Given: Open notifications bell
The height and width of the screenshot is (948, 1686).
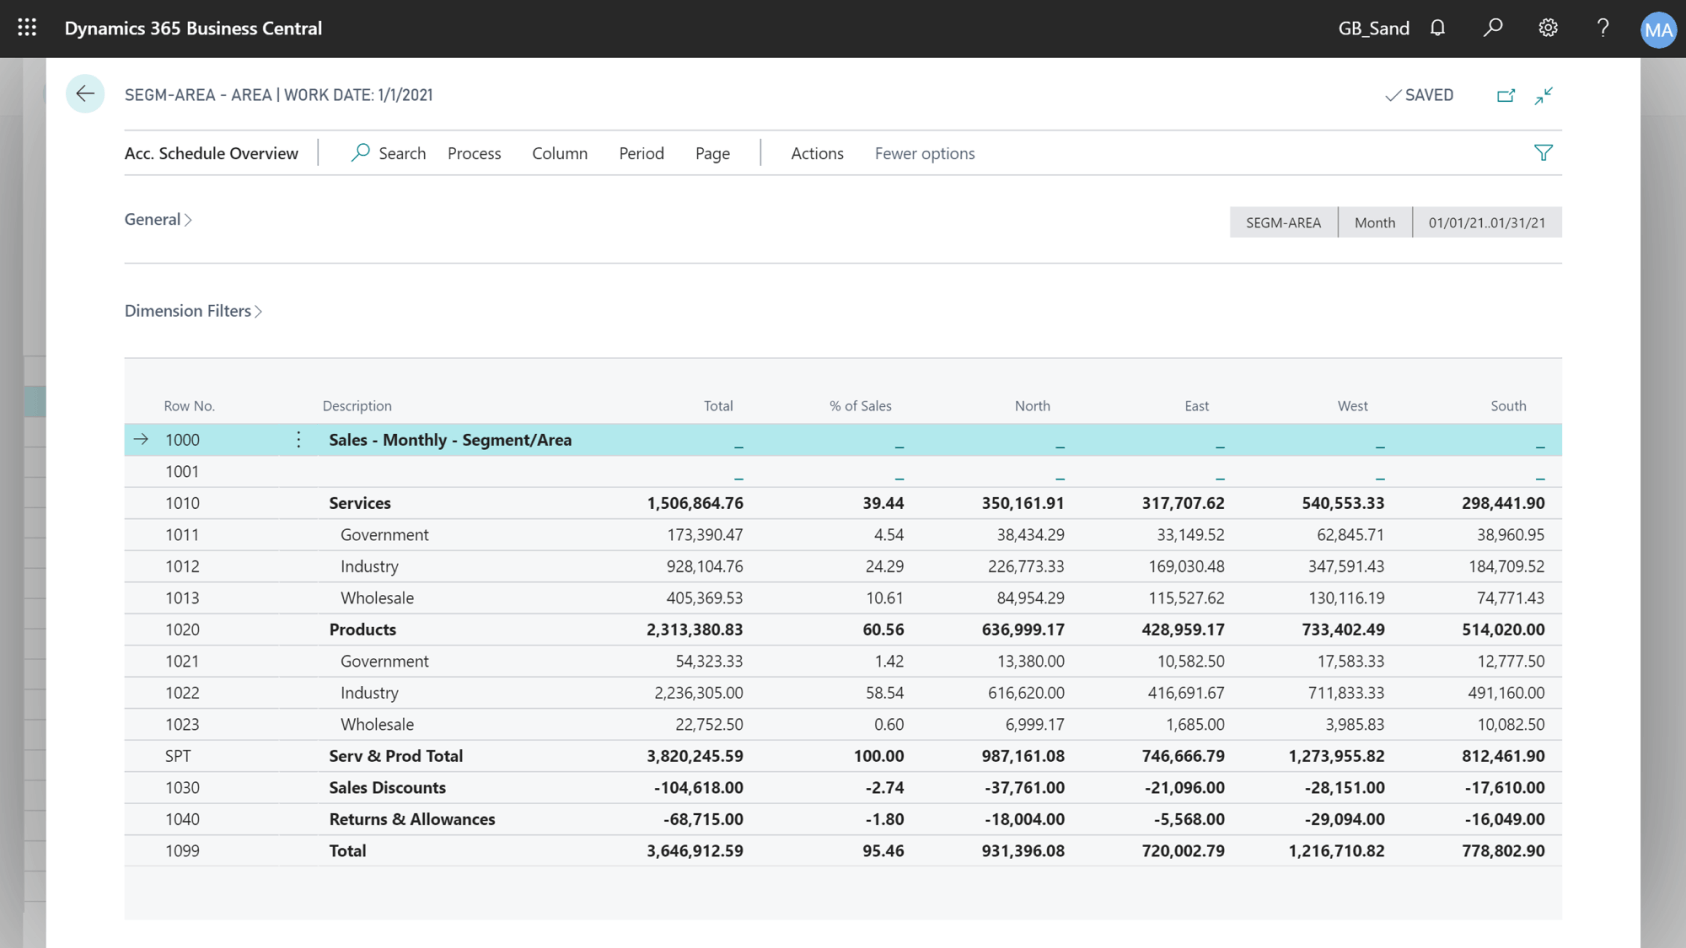Looking at the screenshot, I should [x=1437, y=28].
